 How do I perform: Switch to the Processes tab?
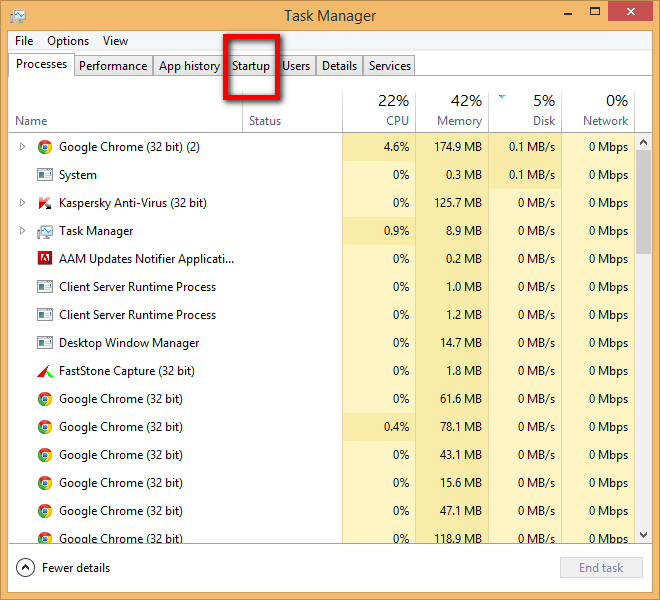41,64
